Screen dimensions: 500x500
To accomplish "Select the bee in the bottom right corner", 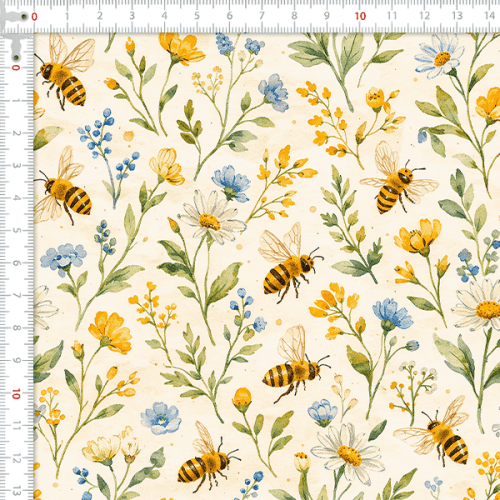I will 435,430.
